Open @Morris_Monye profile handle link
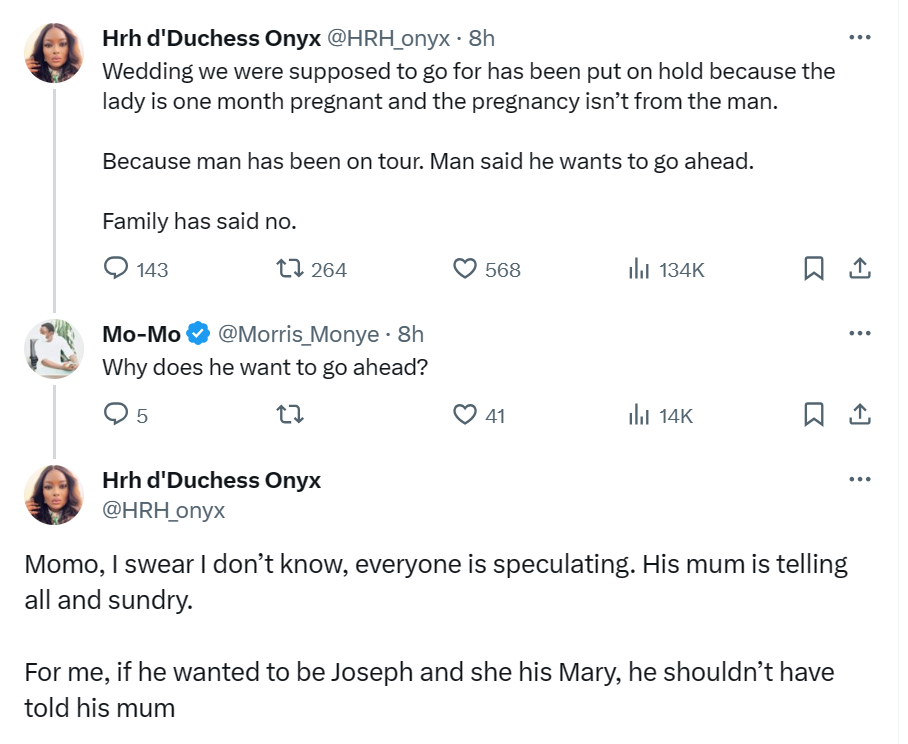 298,334
